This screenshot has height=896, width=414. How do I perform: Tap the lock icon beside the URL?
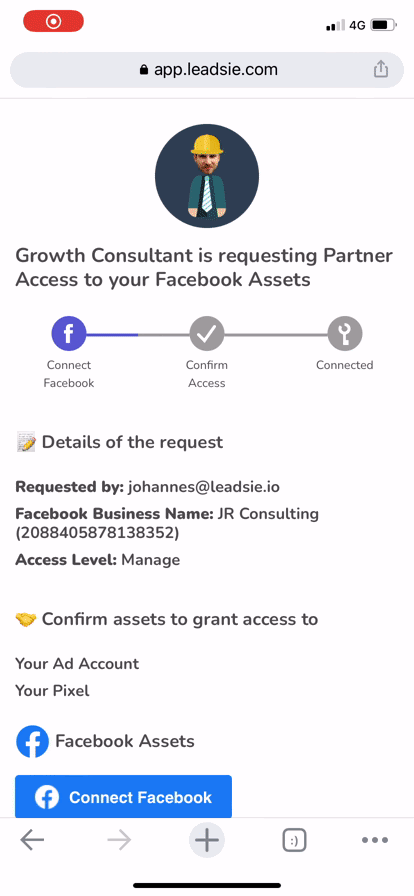[x=144, y=70]
